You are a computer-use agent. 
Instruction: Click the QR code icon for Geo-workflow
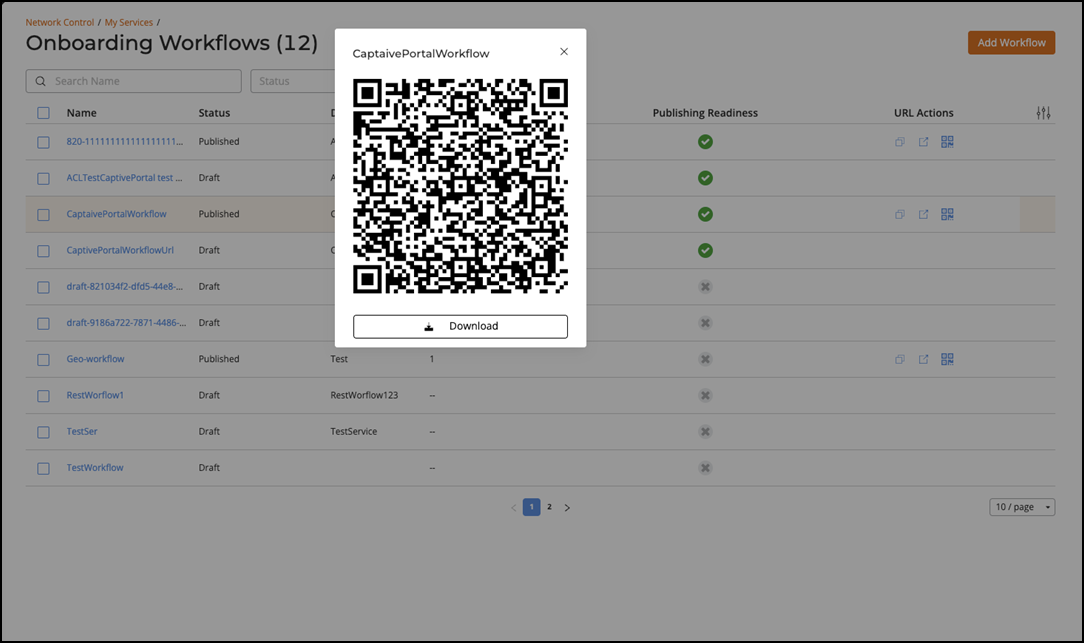click(x=947, y=359)
